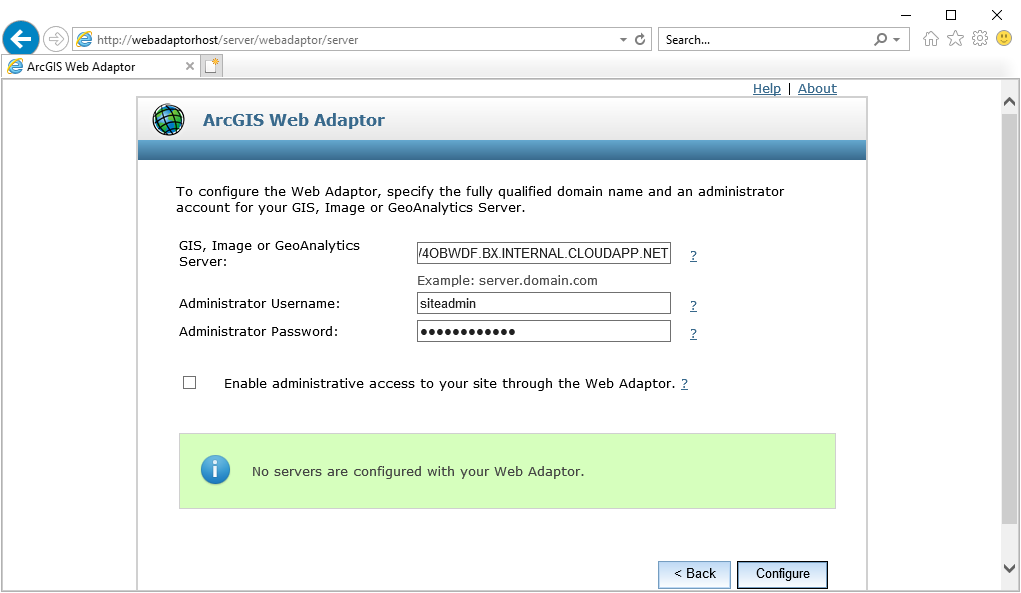
Task: Refresh the page using the reload icon
Action: [640, 40]
